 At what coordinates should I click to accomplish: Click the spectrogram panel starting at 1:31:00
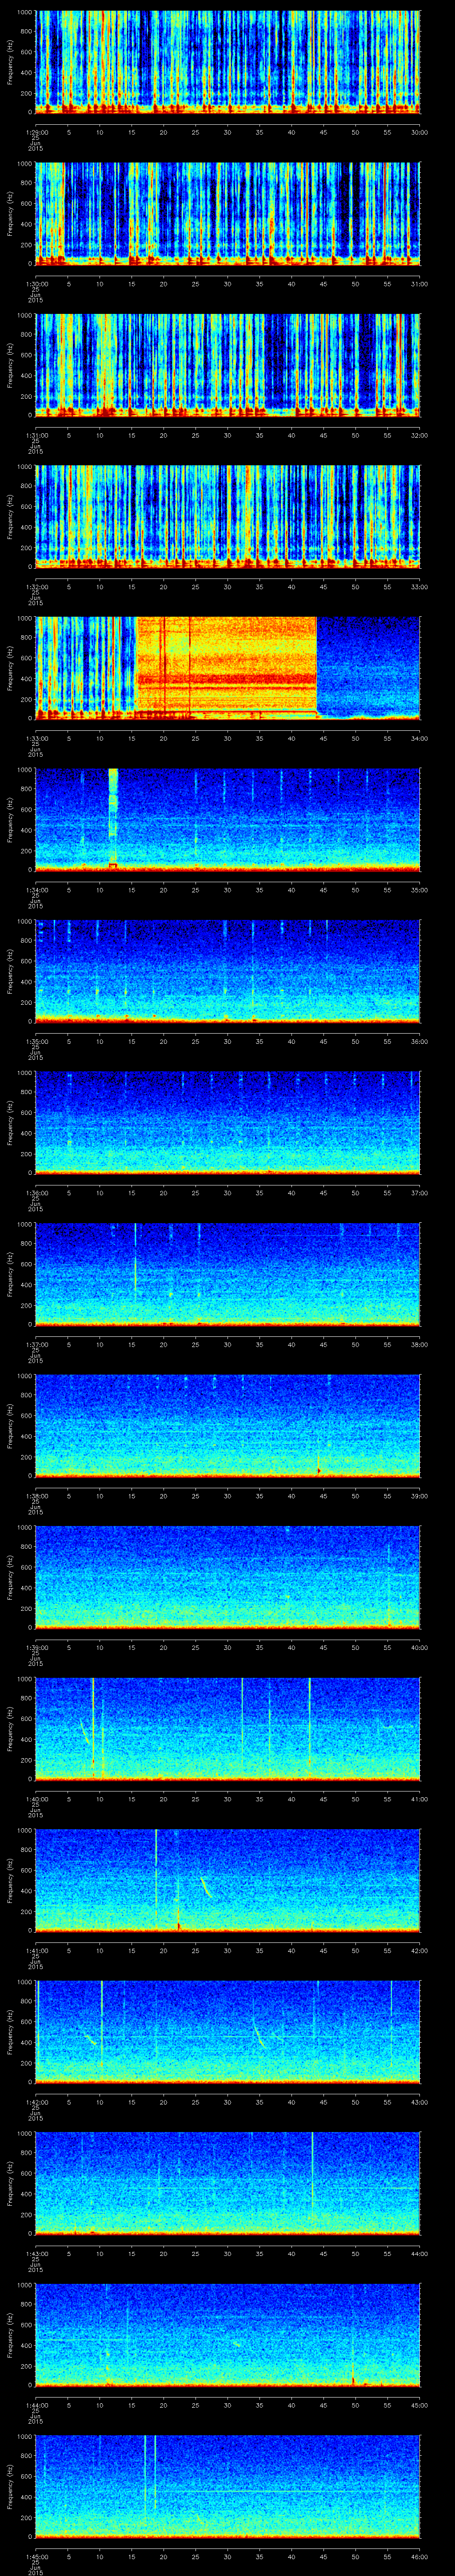(227, 365)
